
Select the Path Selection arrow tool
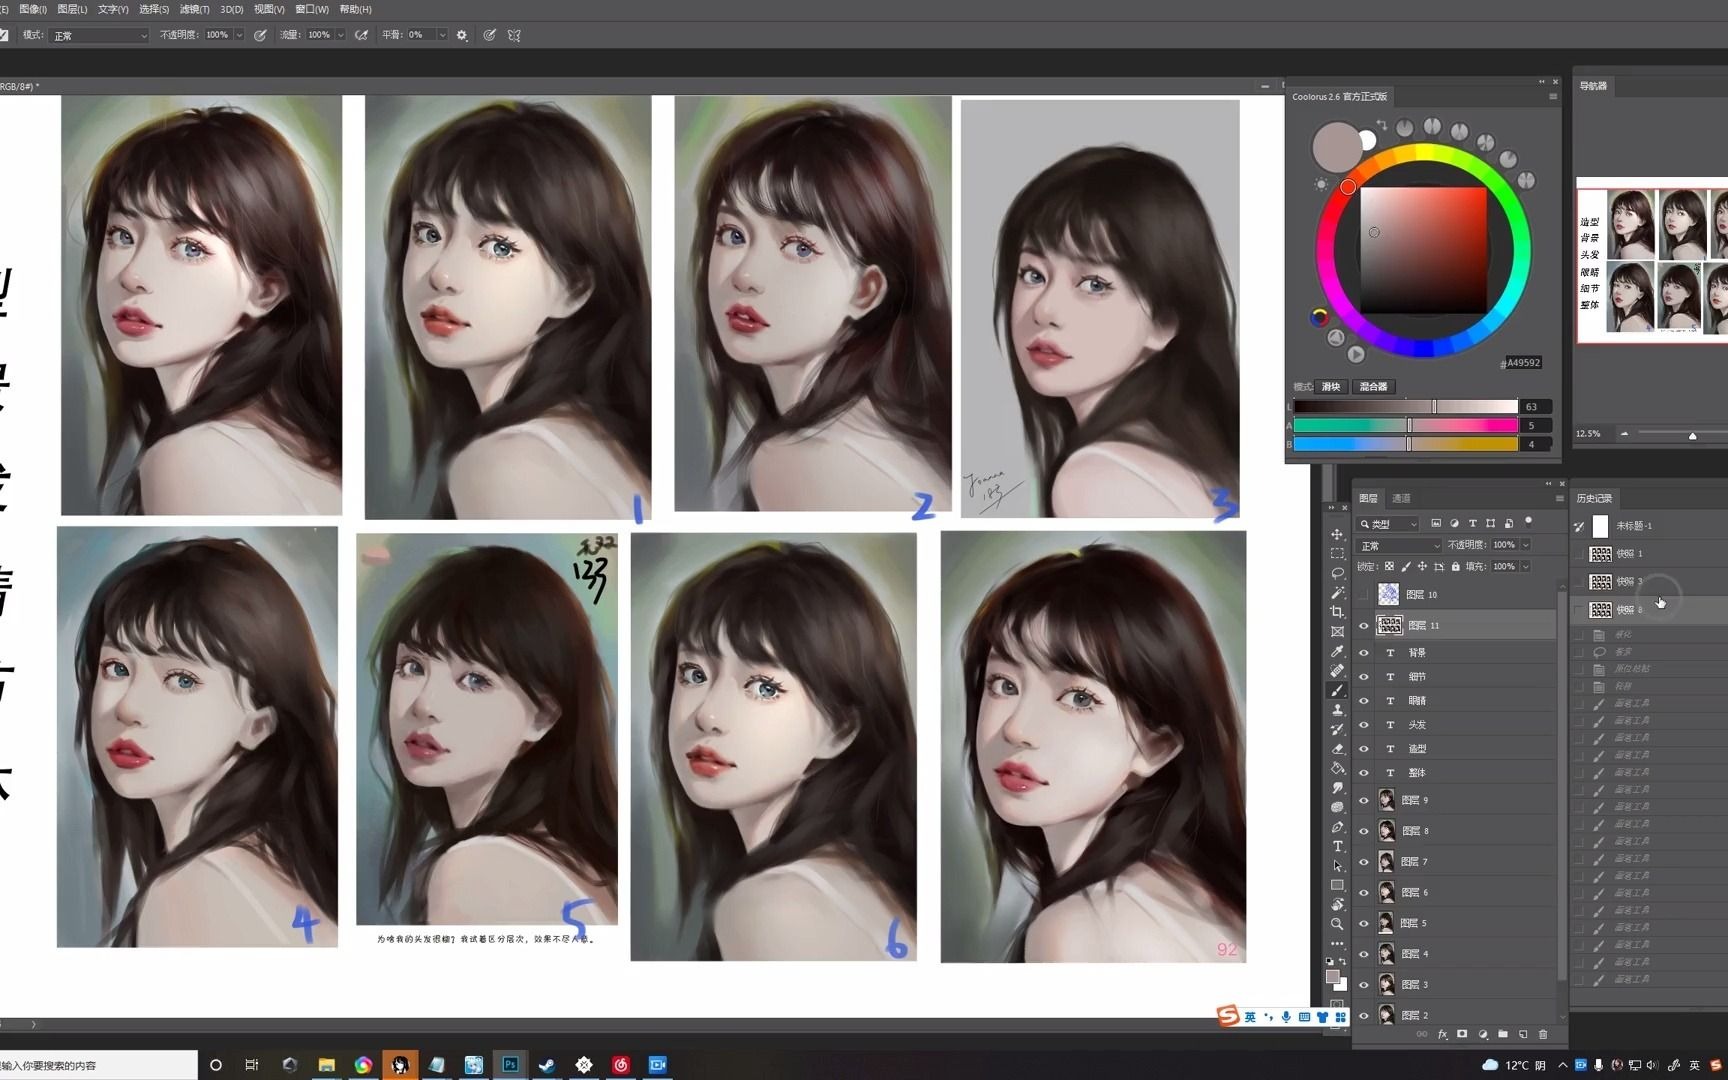click(1337, 866)
